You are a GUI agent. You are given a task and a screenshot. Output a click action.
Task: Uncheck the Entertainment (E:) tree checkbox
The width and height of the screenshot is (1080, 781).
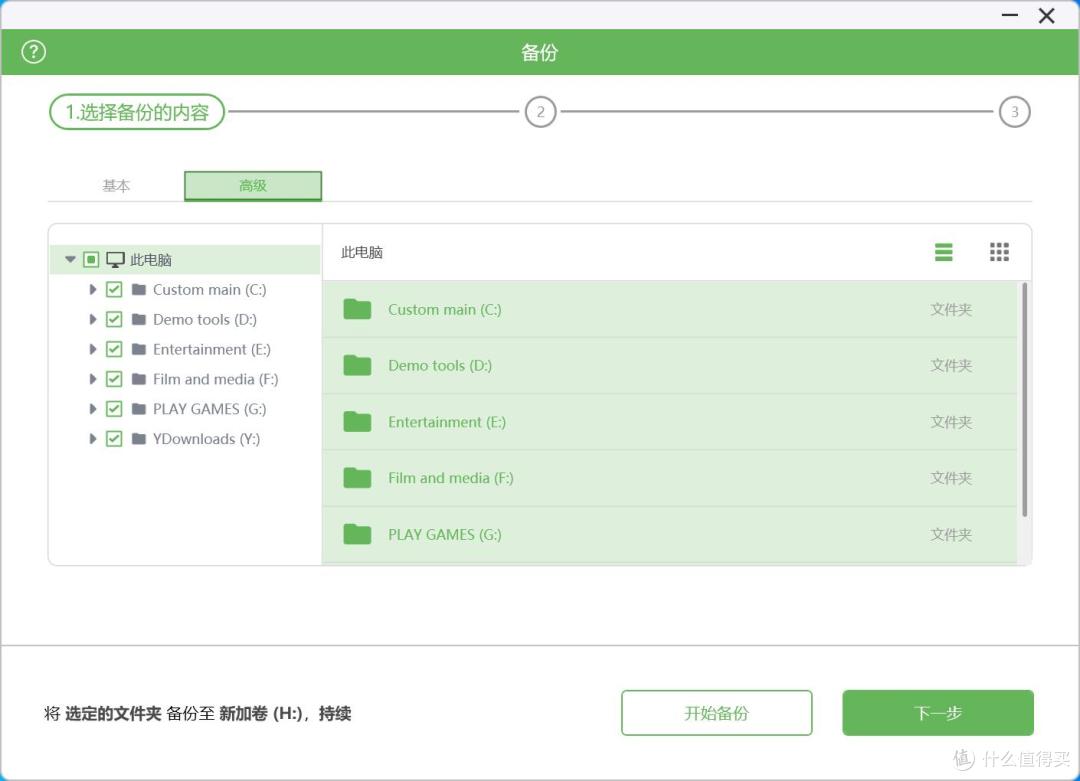click(114, 349)
